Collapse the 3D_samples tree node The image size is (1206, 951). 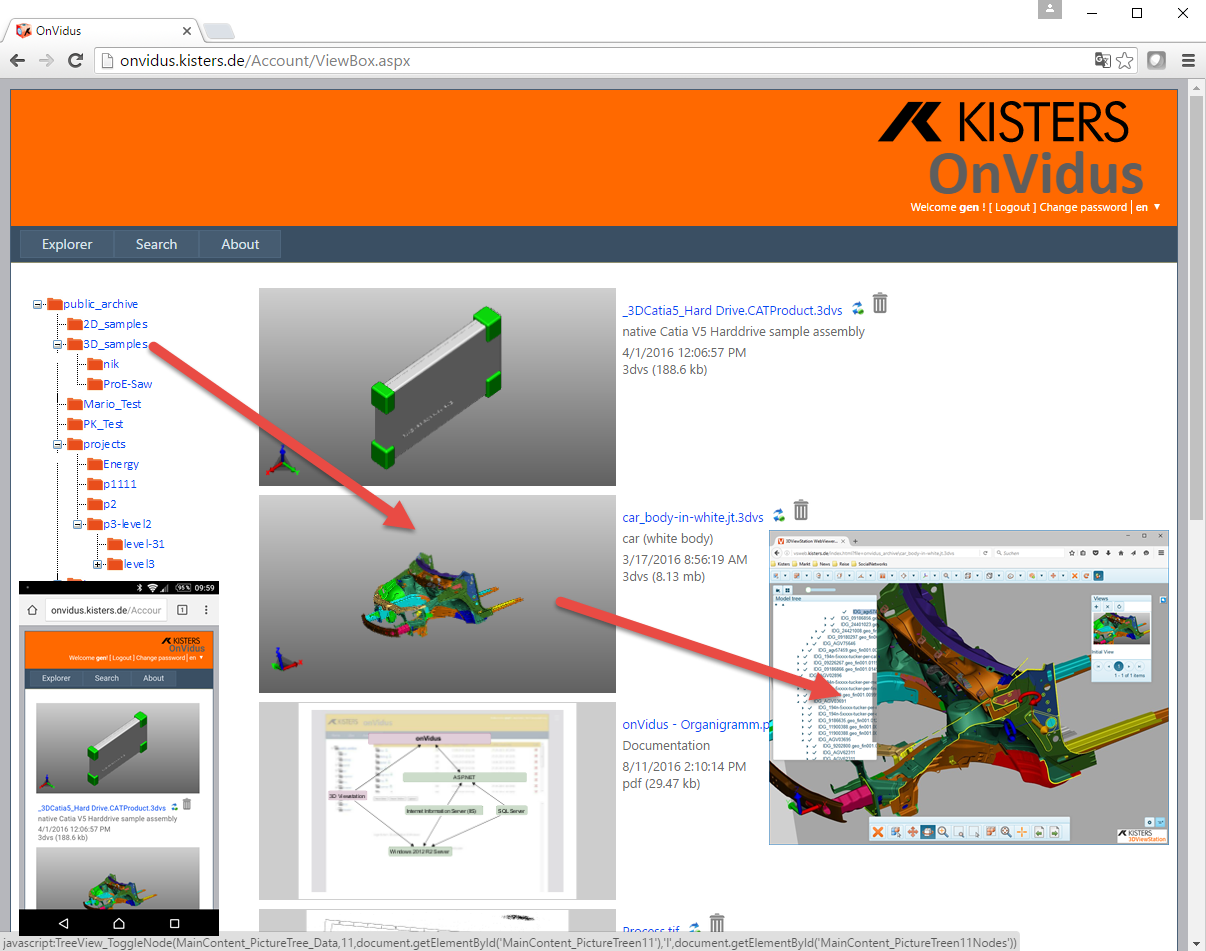click(58, 344)
